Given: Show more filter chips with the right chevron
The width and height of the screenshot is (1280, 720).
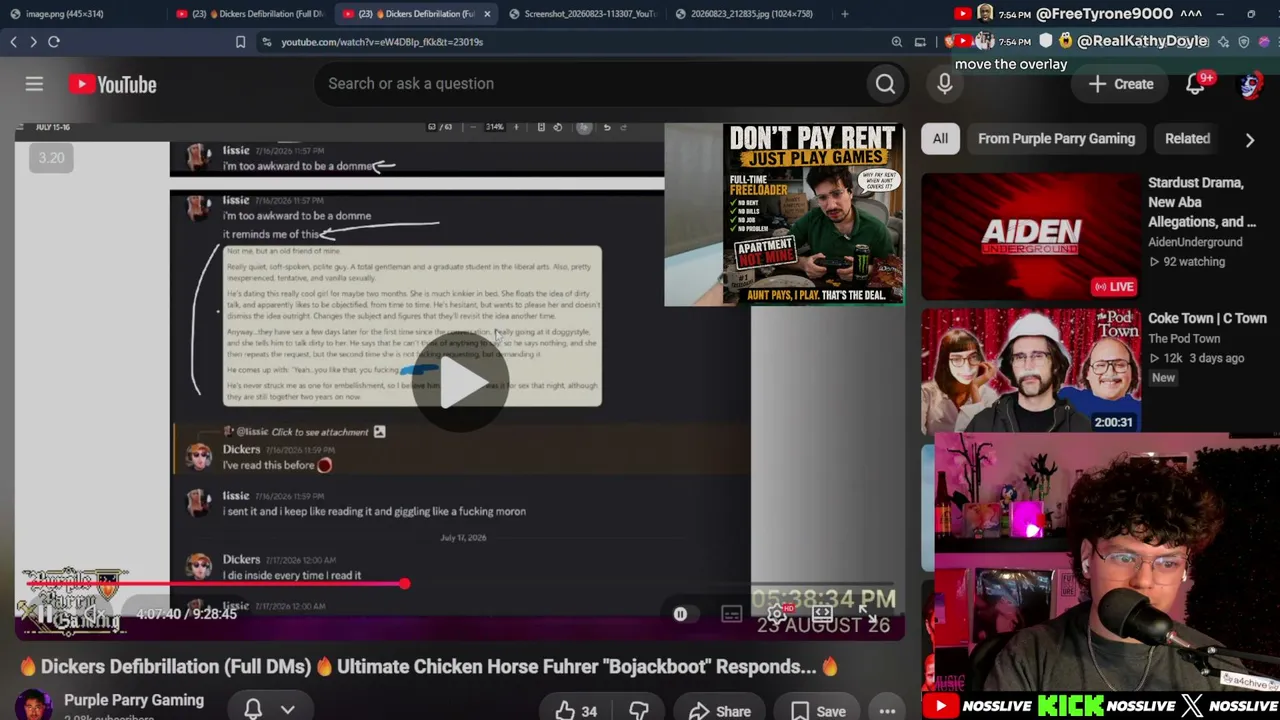Looking at the screenshot, I should pyautogui.click(x=1250, y=140).
